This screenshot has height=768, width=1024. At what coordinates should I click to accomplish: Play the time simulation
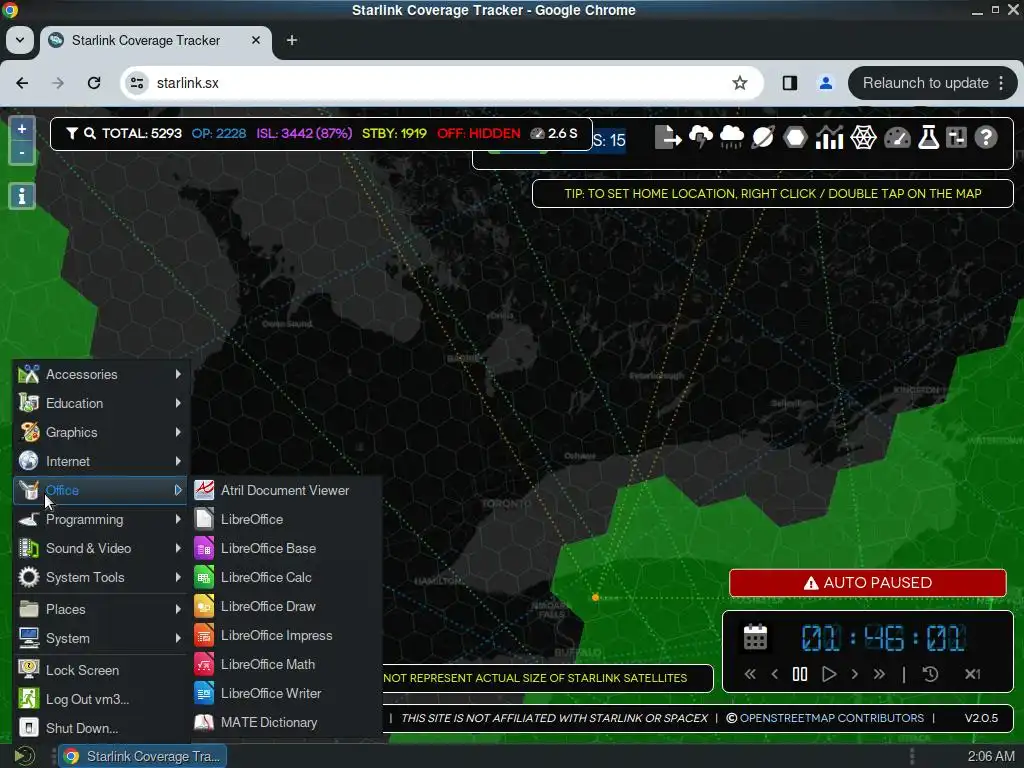[829, 674]
